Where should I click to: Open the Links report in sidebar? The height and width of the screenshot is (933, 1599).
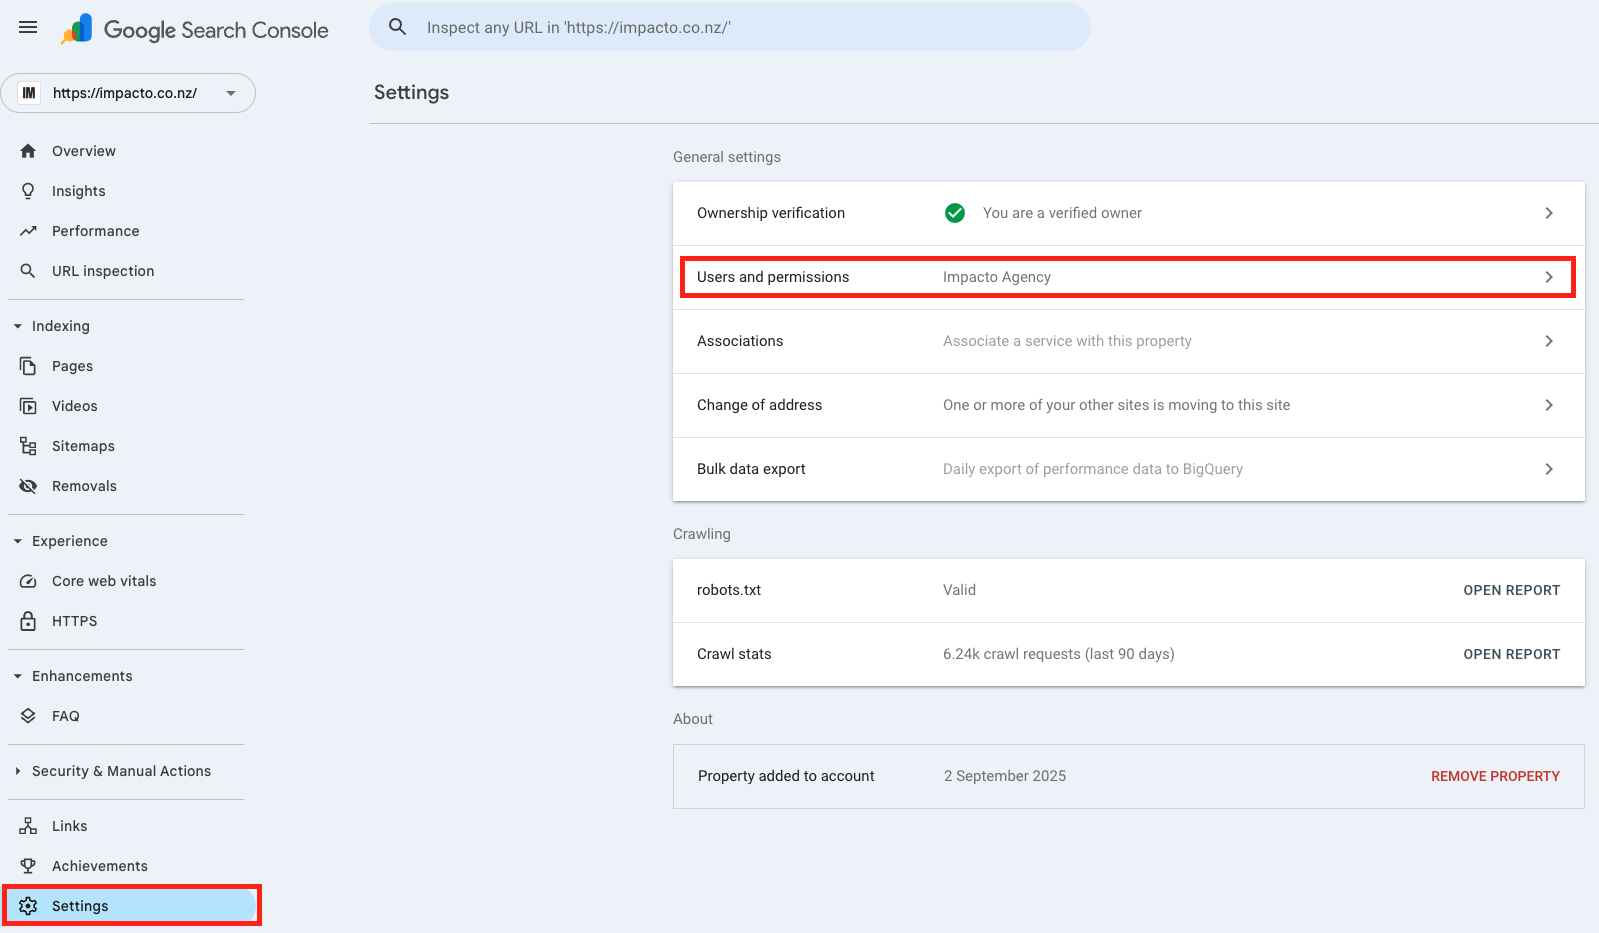[70, 826]
